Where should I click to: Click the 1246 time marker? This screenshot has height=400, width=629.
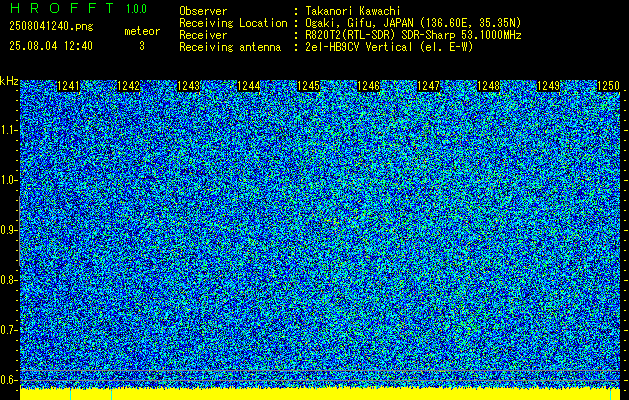(368, 86)
